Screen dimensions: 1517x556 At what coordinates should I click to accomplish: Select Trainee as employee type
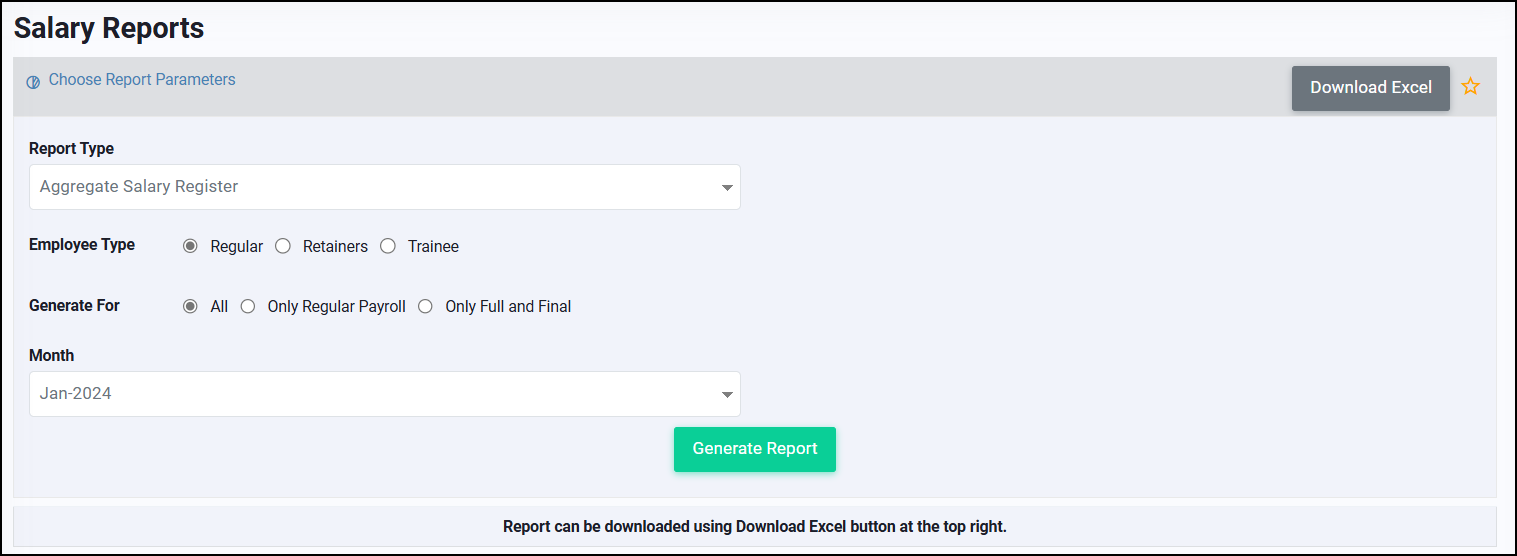(x=388, y=246)
